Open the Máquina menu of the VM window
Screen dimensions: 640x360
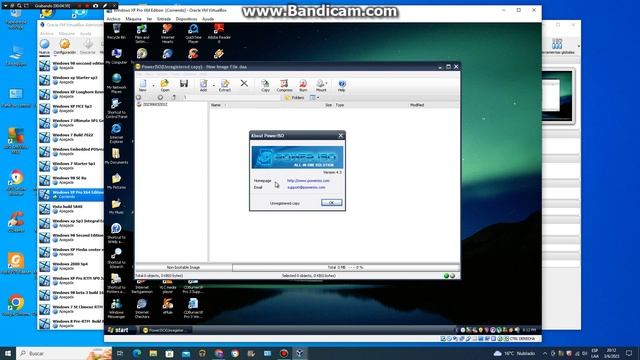click(x=133, y=19)
